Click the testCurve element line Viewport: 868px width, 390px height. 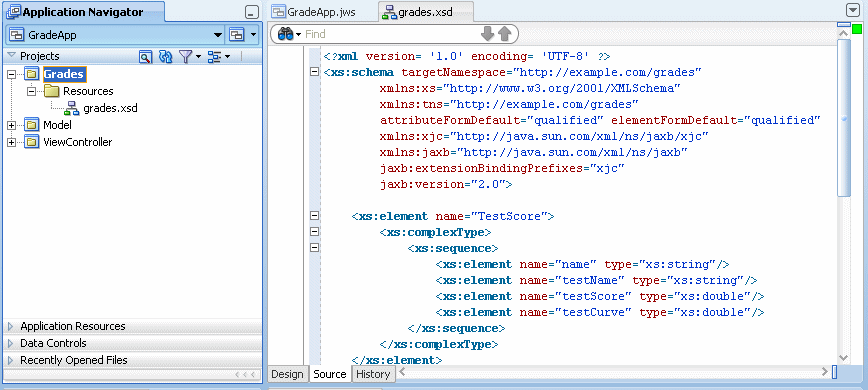600,312
